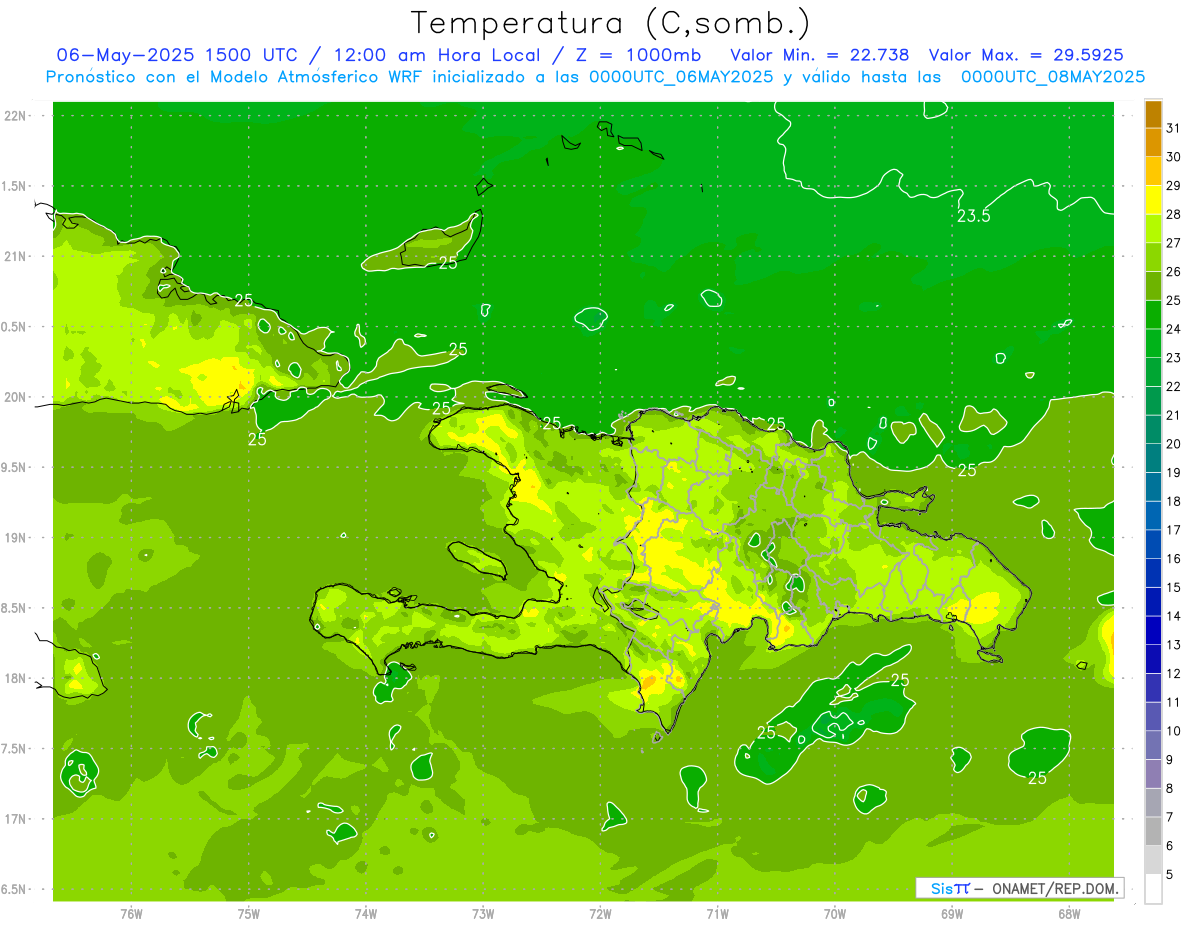Click the 17N latitude axis label
Screen dimensions: 1200x927
click(17, 819)
